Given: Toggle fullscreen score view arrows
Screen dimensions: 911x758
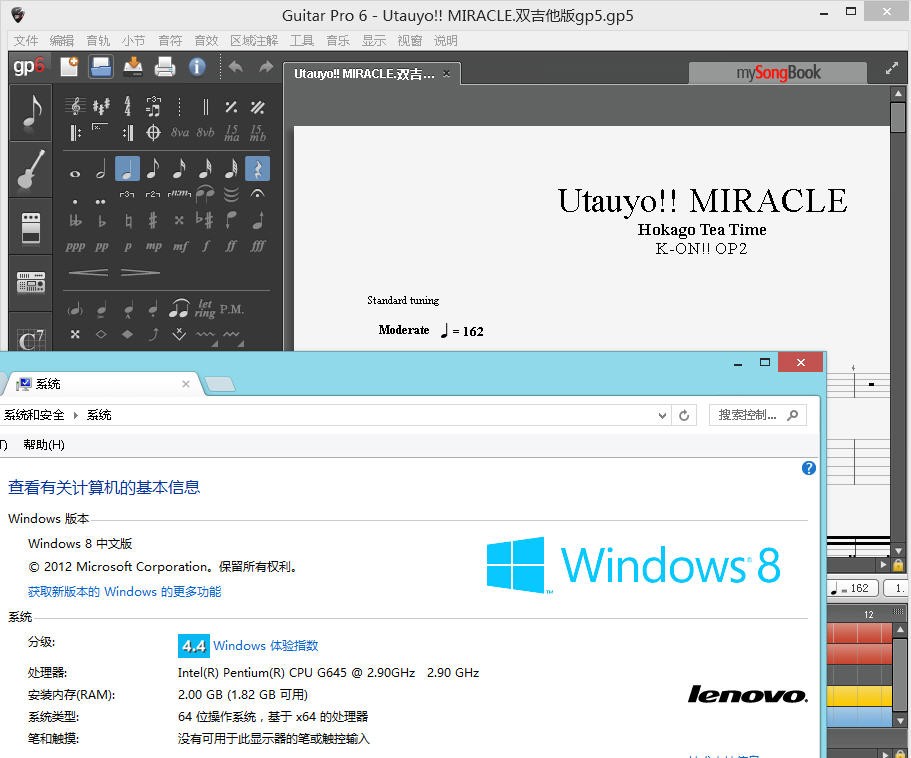Looking at the screenshot, I should point(892,69).
